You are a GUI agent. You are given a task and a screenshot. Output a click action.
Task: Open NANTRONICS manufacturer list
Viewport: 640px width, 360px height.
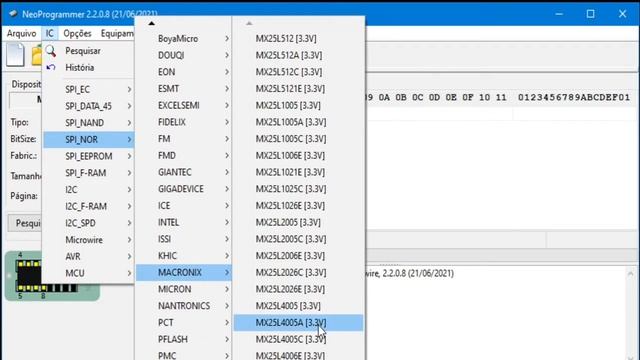[x=184, y=306]
